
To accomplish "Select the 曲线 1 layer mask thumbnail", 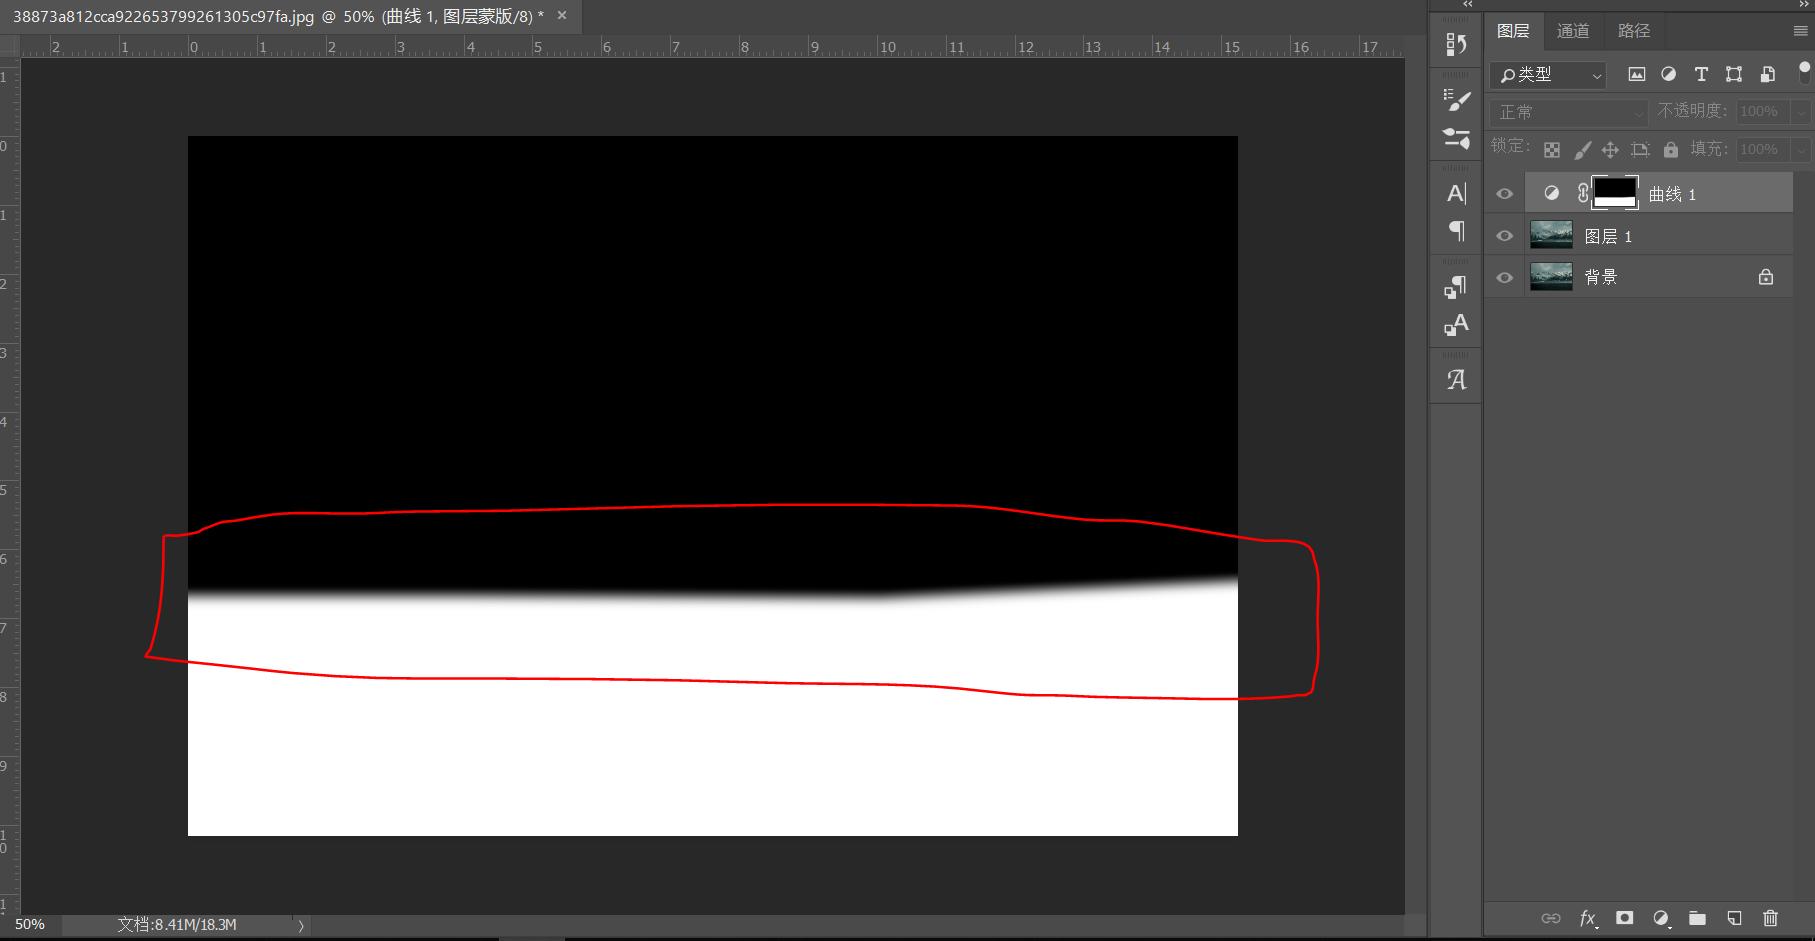I will [1617, 192].
